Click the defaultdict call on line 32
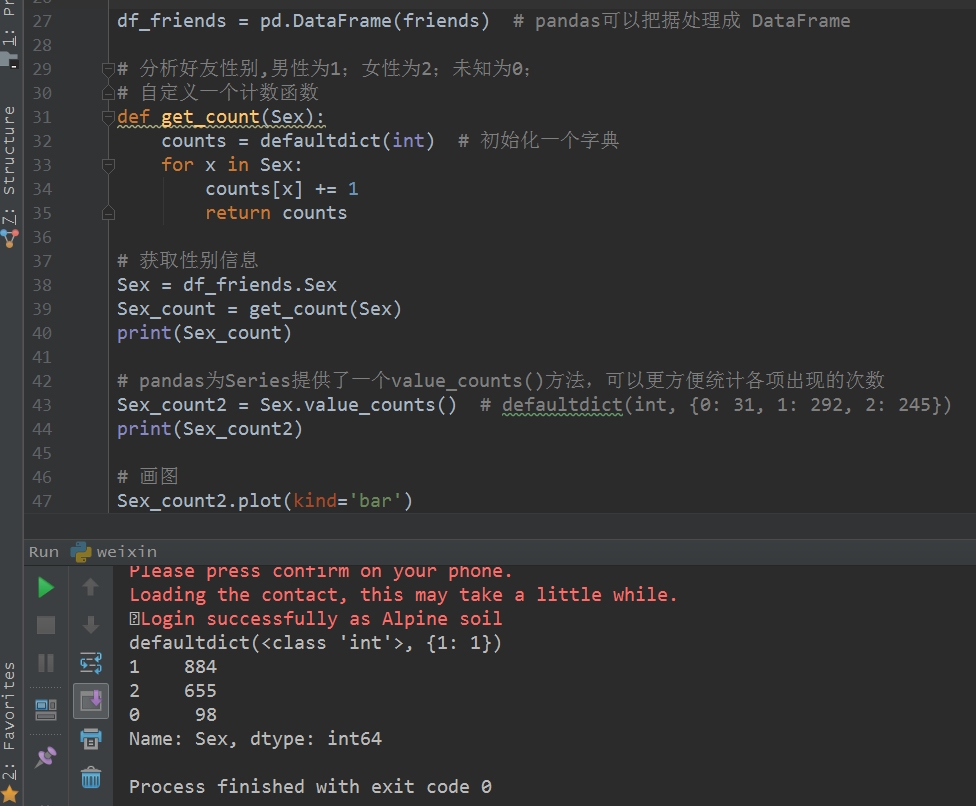The image size is (976, 806). [x=347, y=141]
